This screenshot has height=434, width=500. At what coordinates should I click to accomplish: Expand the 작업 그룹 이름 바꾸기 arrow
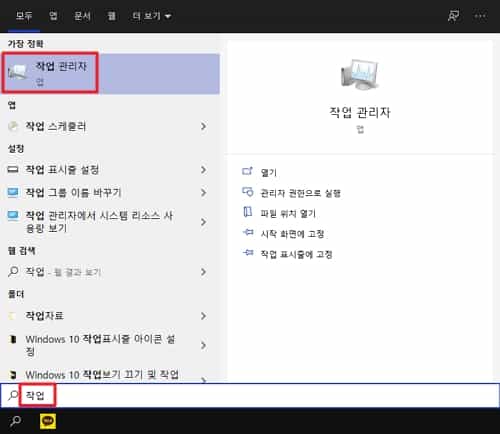(x=203, y=192)
